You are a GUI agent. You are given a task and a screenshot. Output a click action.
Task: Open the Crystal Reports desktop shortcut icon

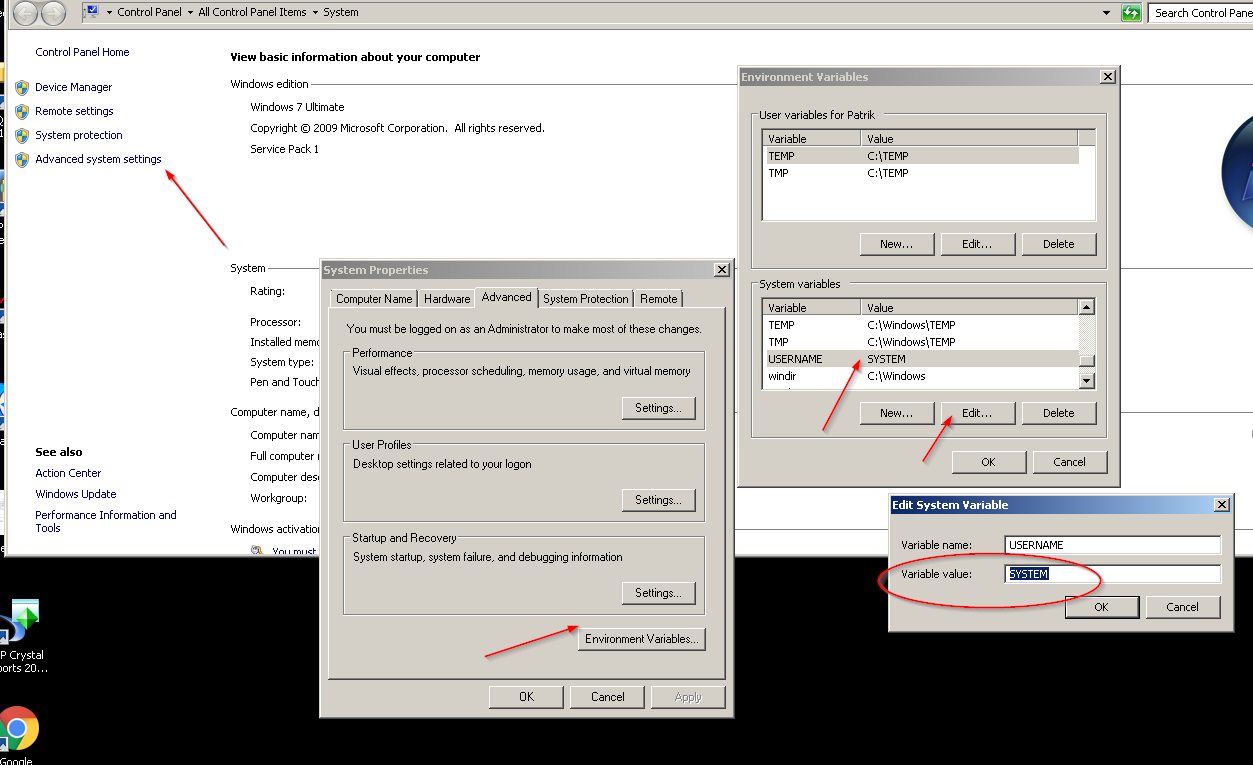click(23, 621)
